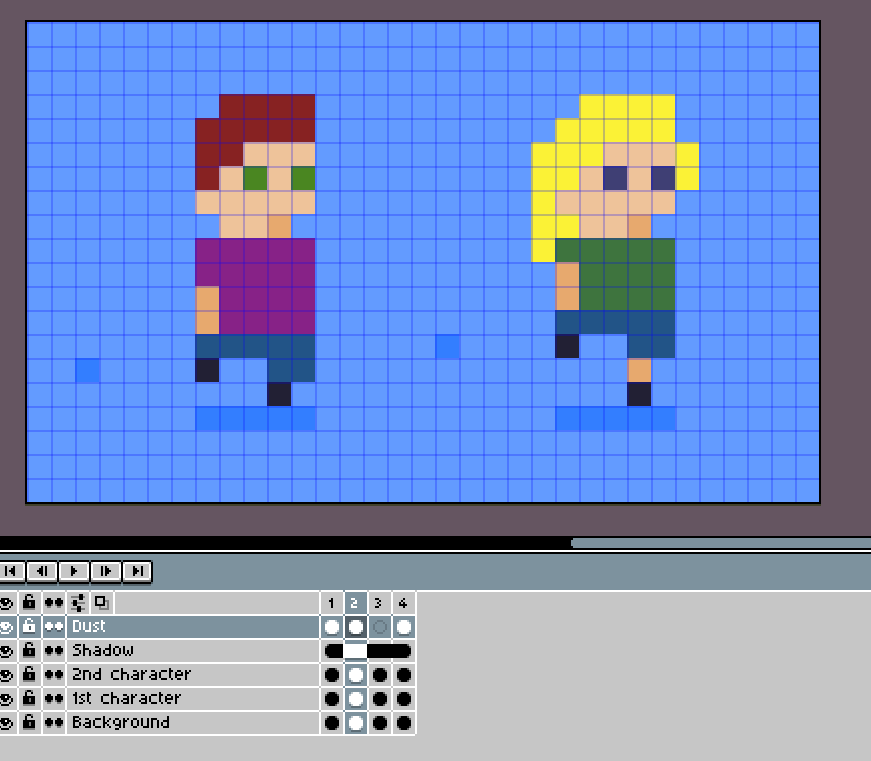871x761 pixels.
Task: Select frame 1 in the timeline header
Action: click(332, 603)
